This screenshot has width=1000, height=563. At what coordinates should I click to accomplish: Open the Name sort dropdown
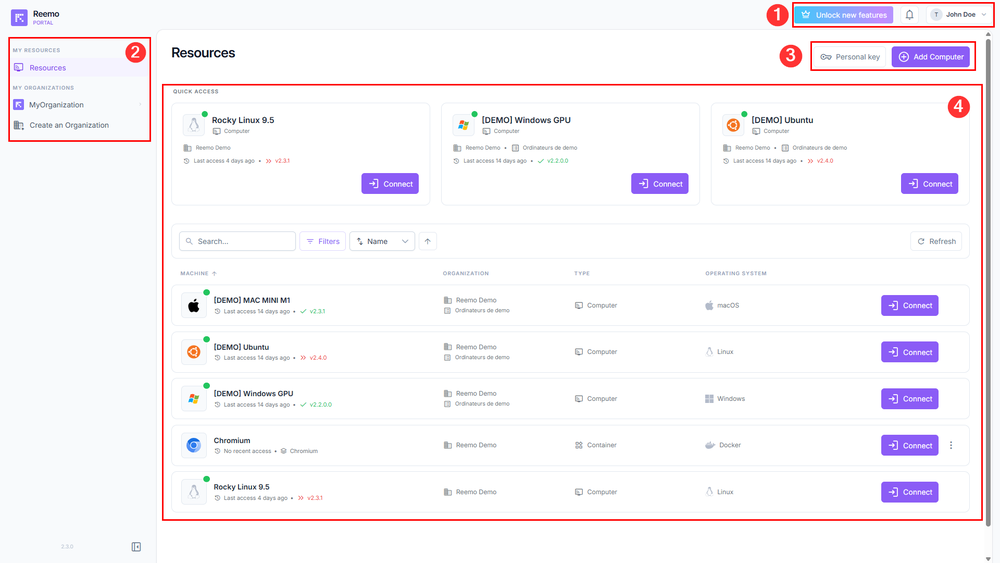382,241
